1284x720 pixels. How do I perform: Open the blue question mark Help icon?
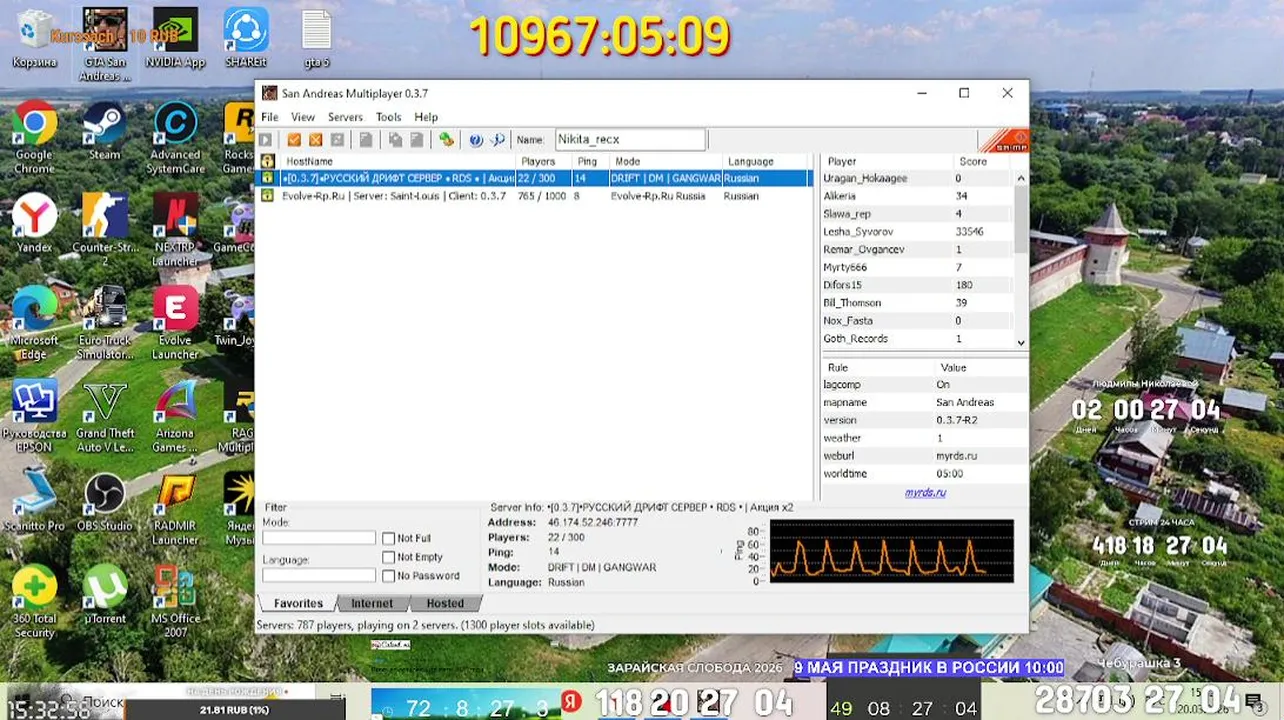pos(476,140)
